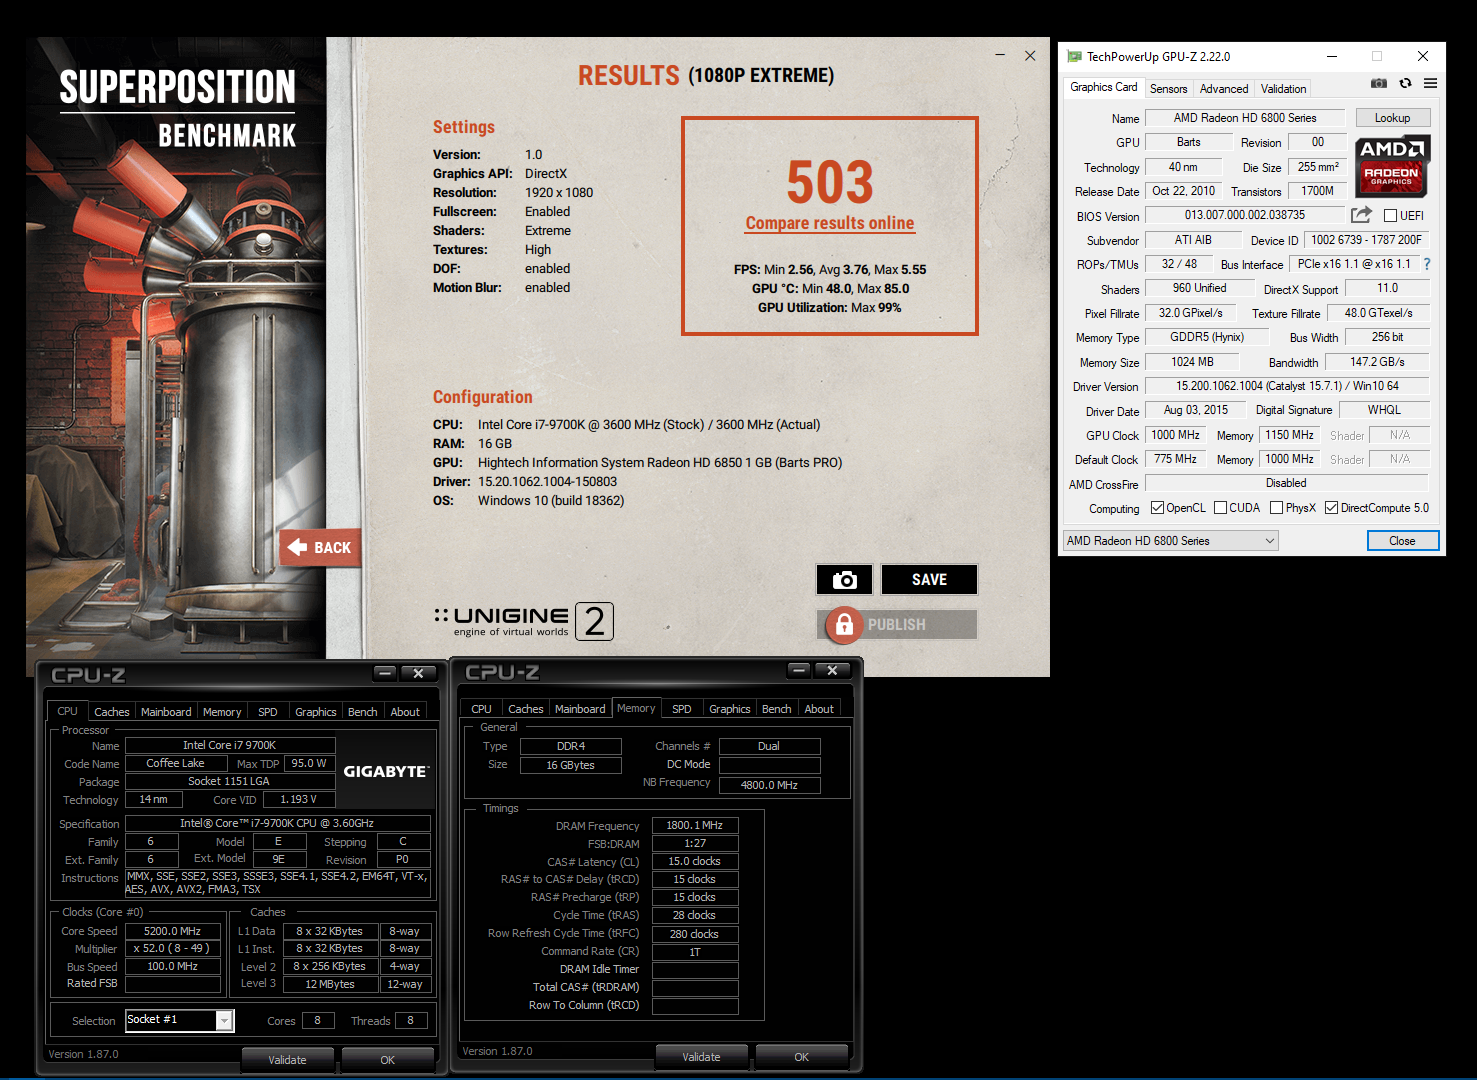Screen dimensions: 1477x1080
Task: Click the Gigabyte logo in CPU-Z
Action: 386,771
